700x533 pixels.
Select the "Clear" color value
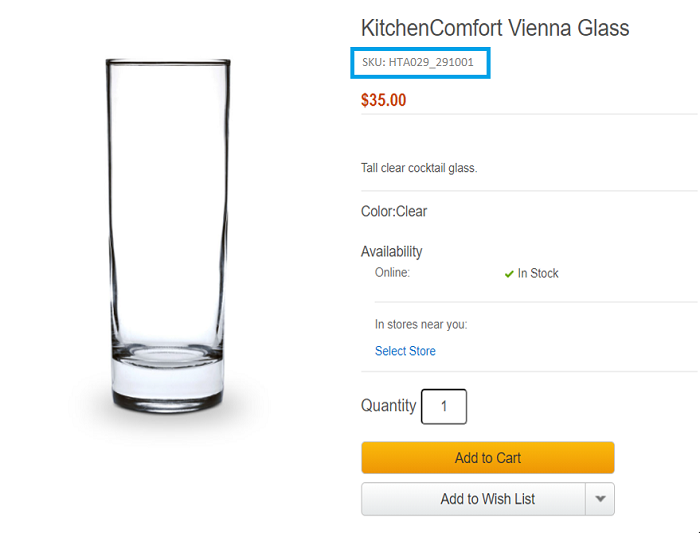click(x=412, y=212)
